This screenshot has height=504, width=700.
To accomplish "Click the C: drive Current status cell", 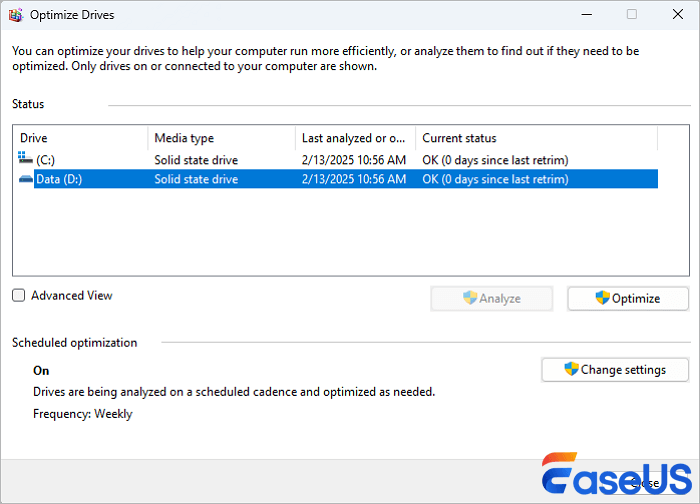I will (x=495, y=160).
